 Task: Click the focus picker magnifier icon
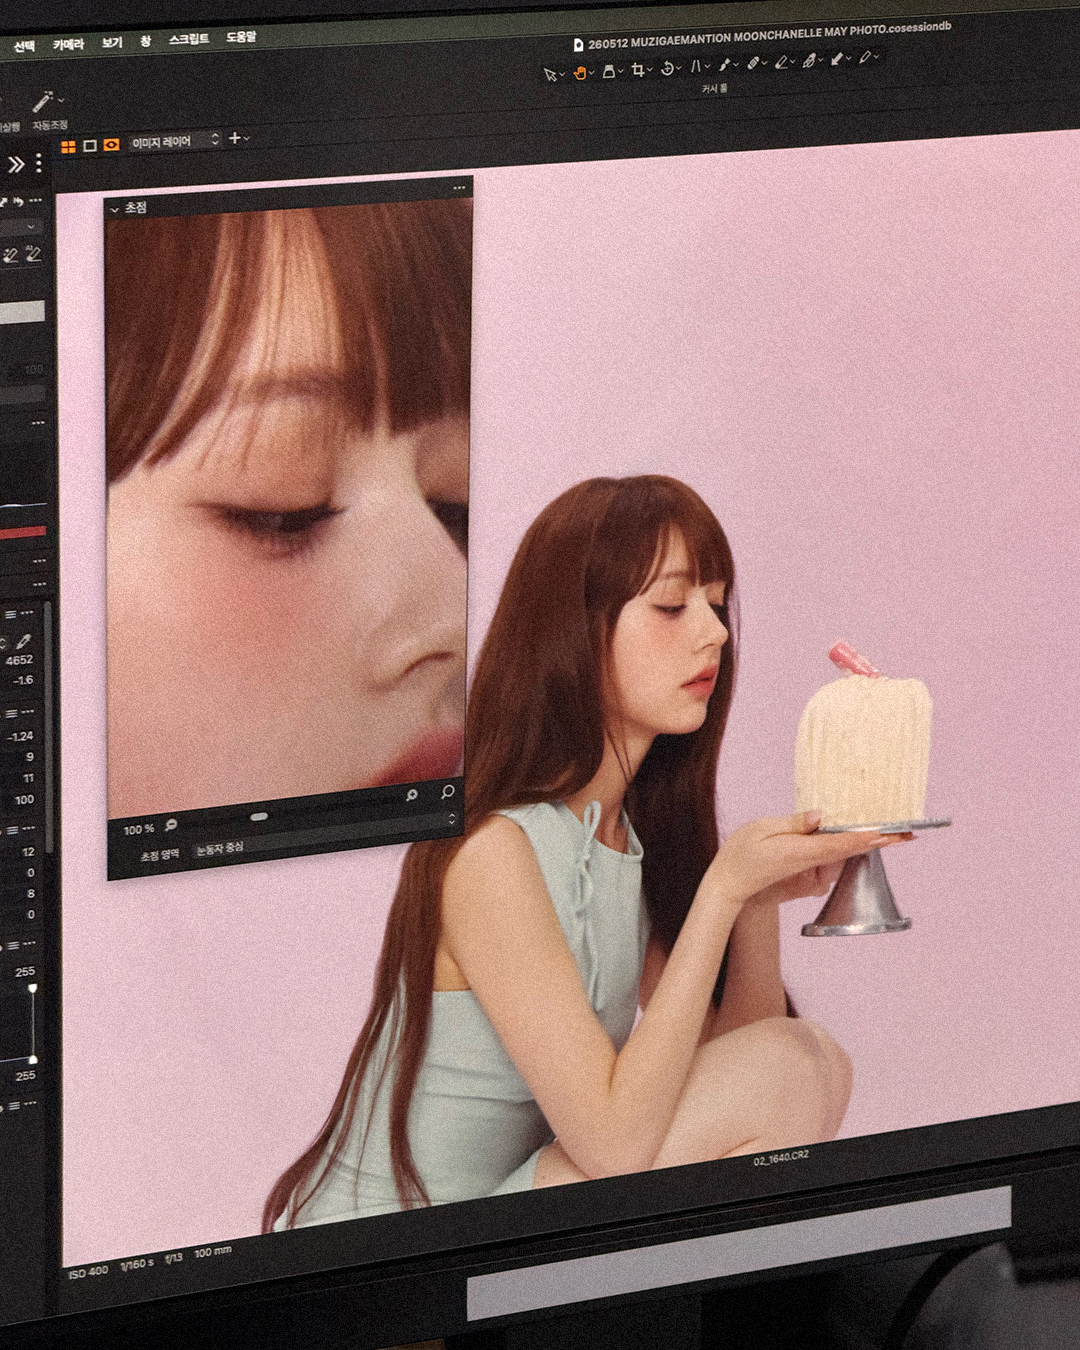click(x=447, y=792)
